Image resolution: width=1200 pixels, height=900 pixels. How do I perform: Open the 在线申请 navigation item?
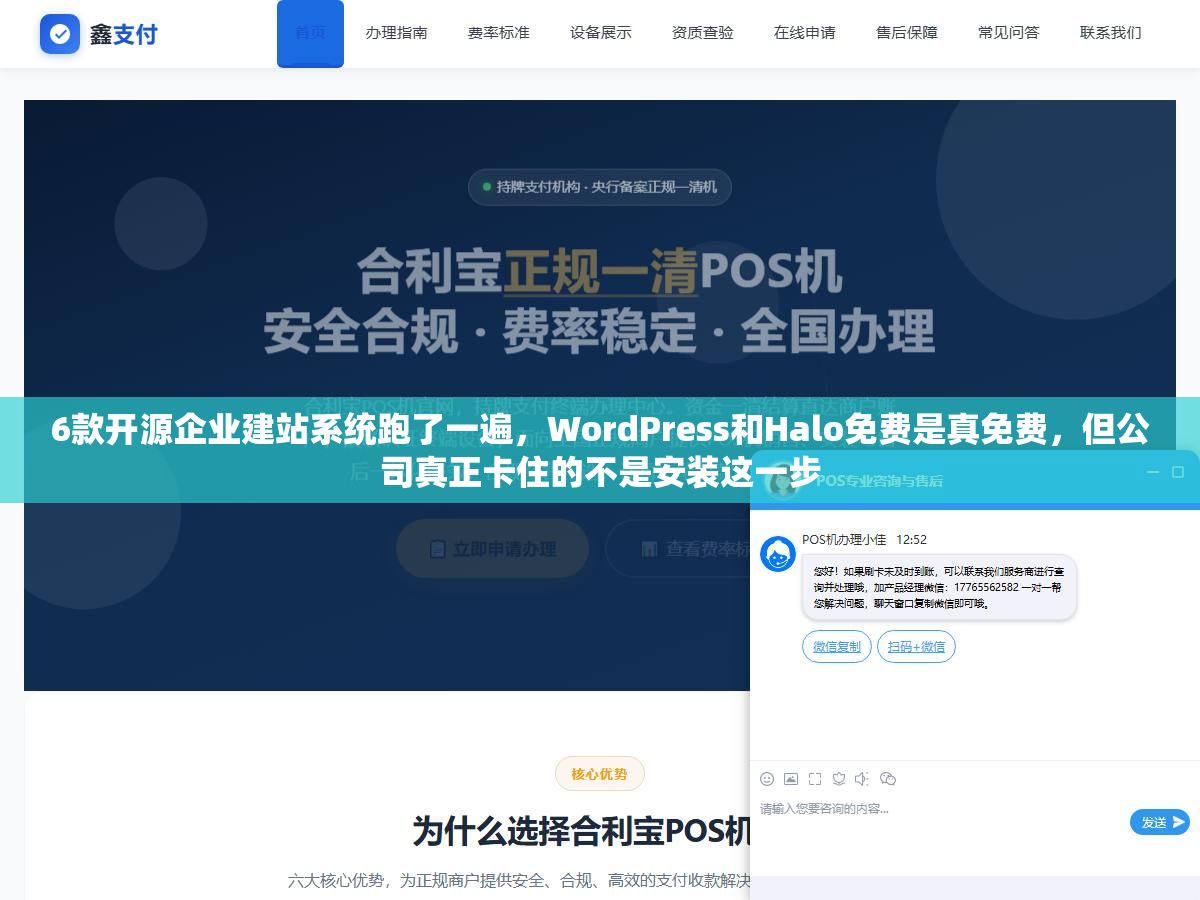click(x=804, y=33)
